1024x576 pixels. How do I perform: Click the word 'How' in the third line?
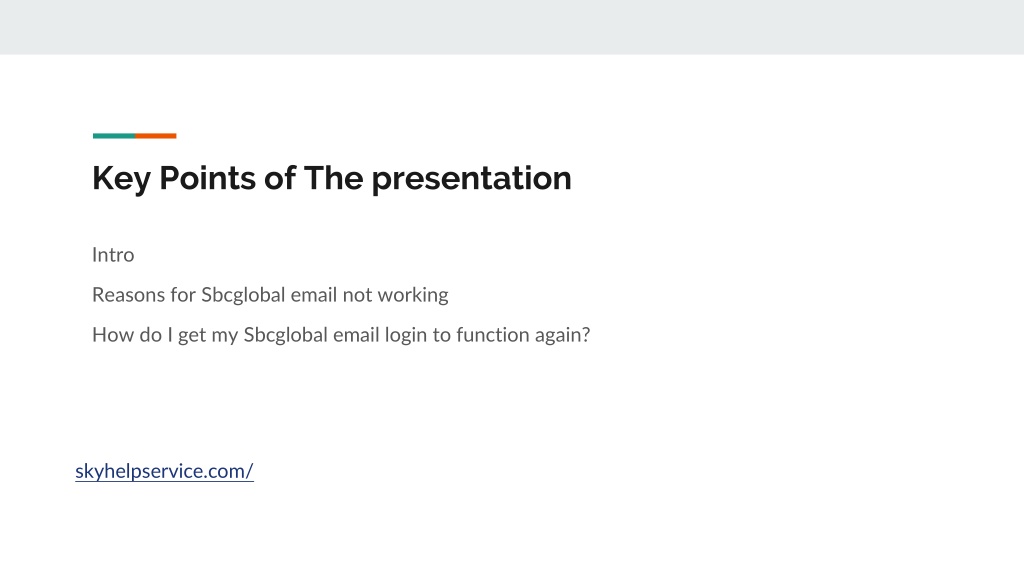(x=108, y=335)
